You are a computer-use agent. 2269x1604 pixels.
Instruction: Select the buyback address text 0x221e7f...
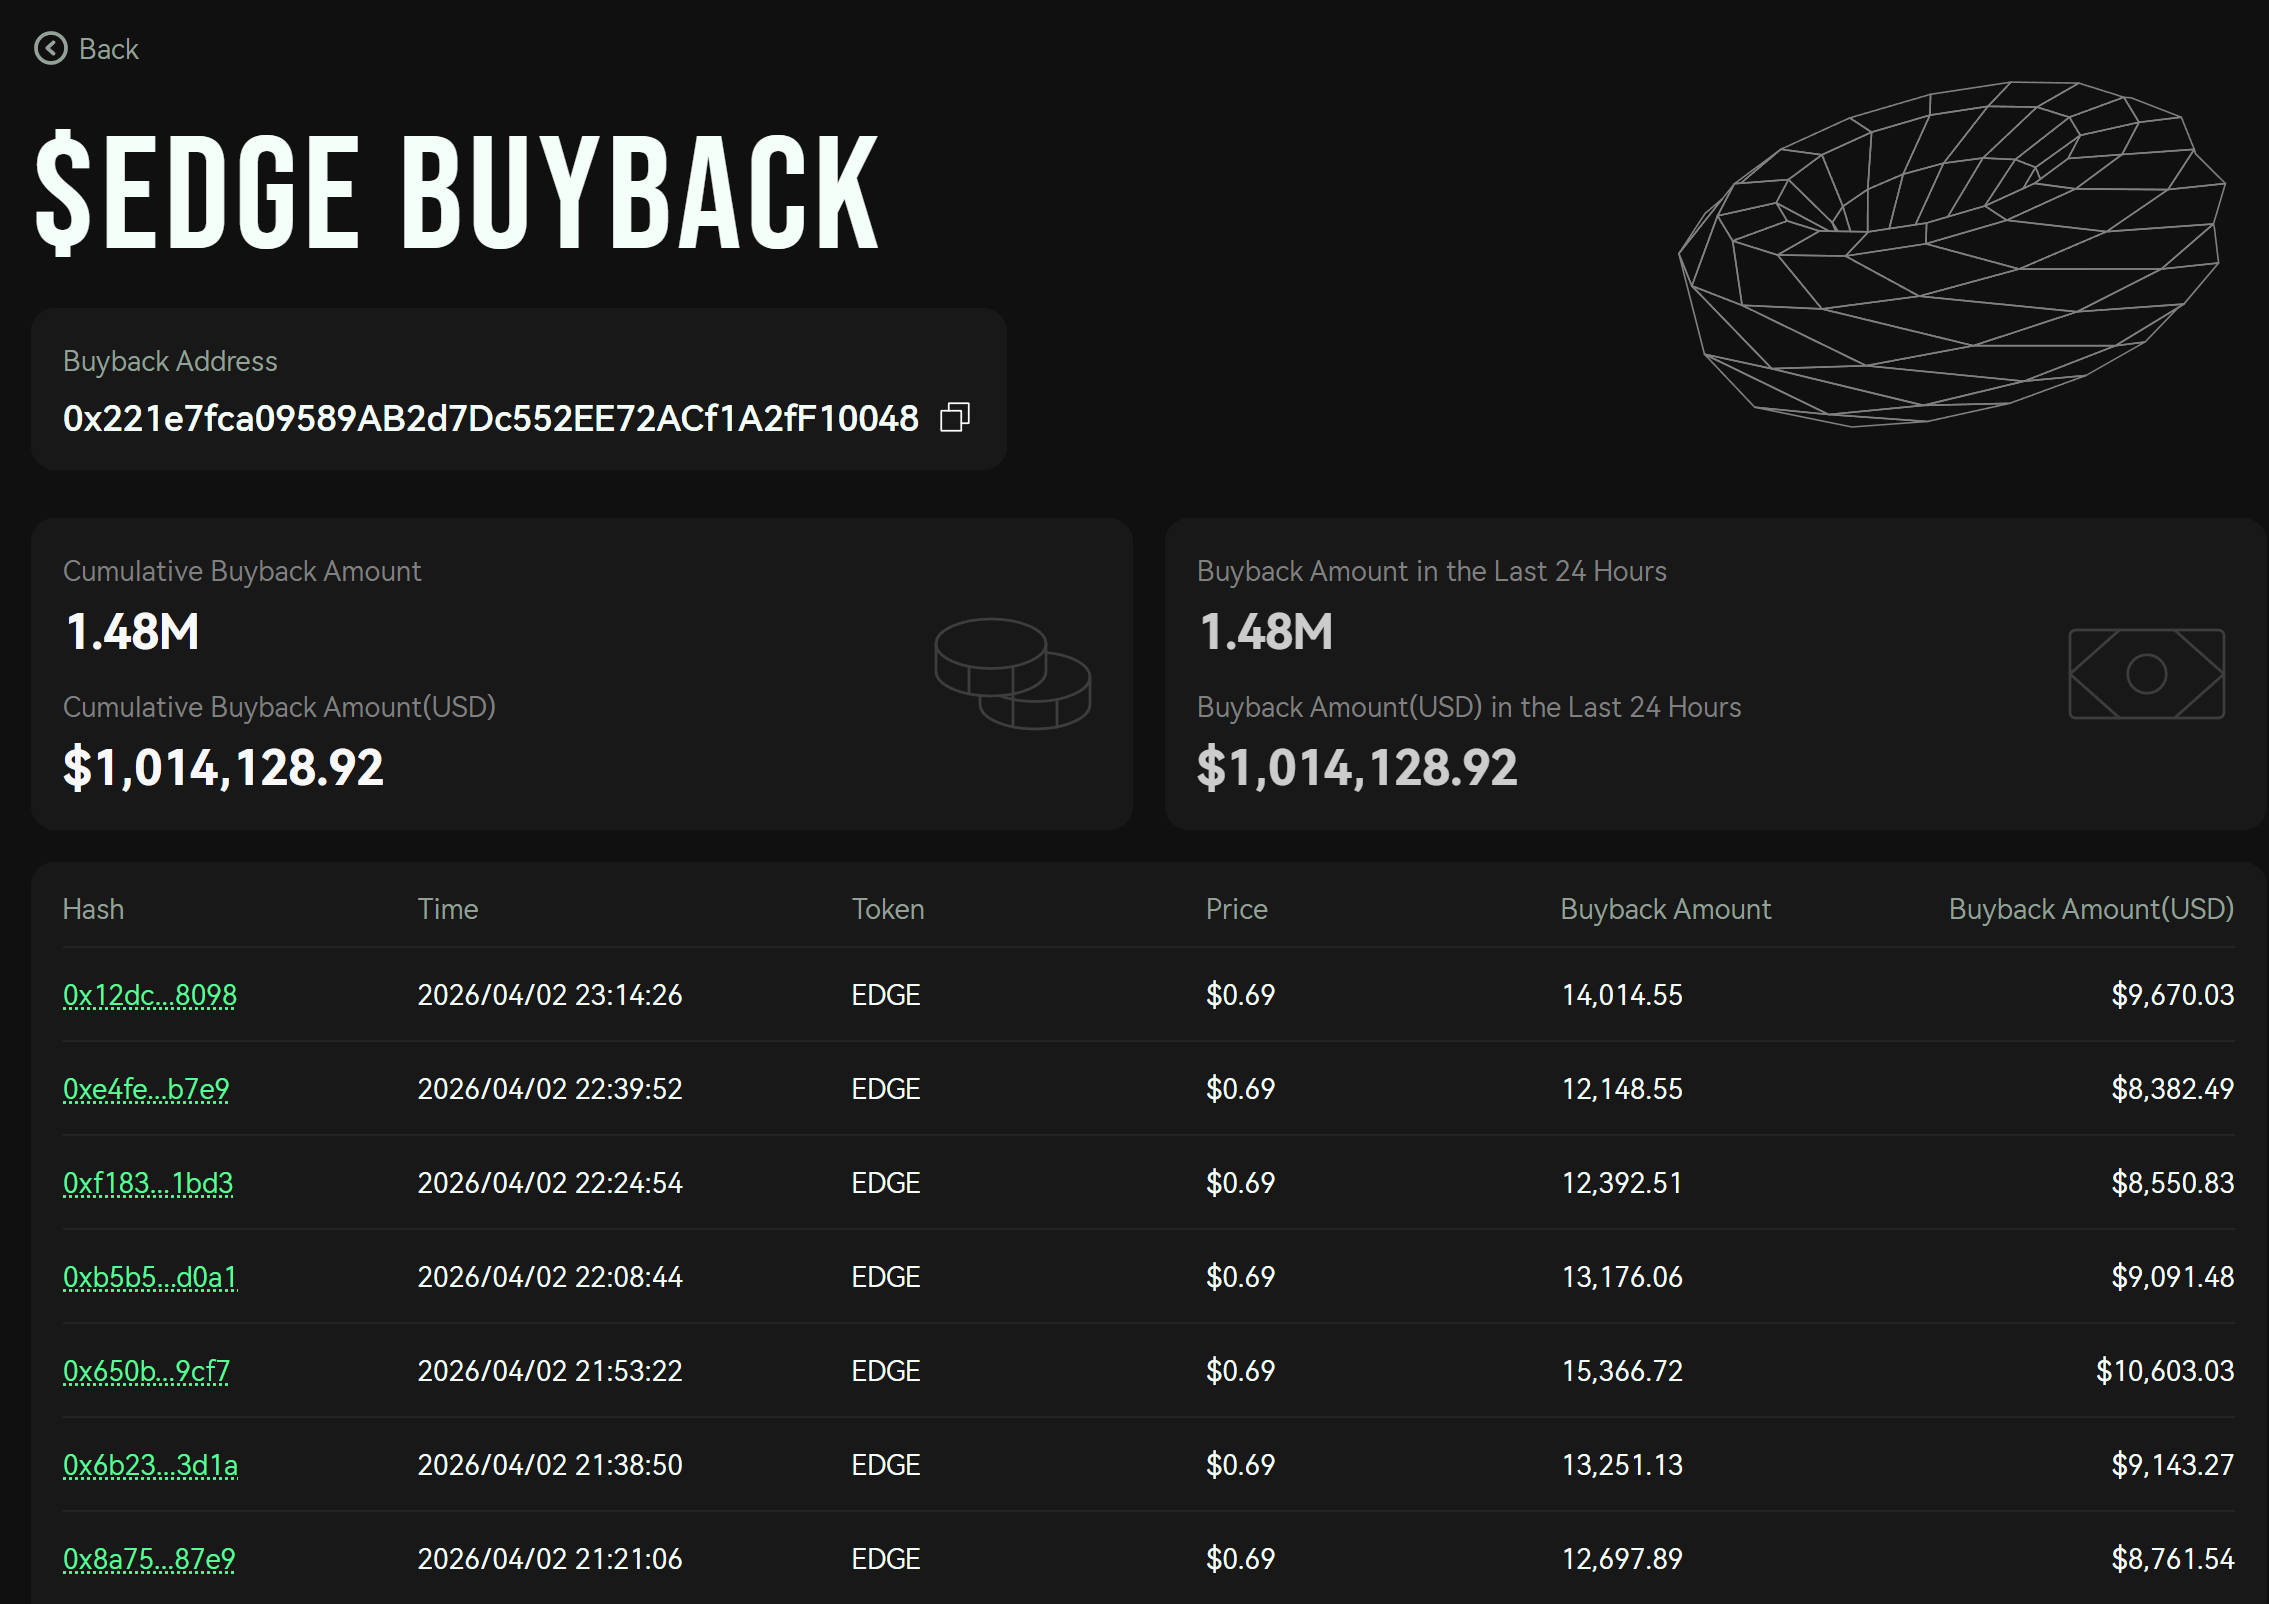(x=490, y=418)
